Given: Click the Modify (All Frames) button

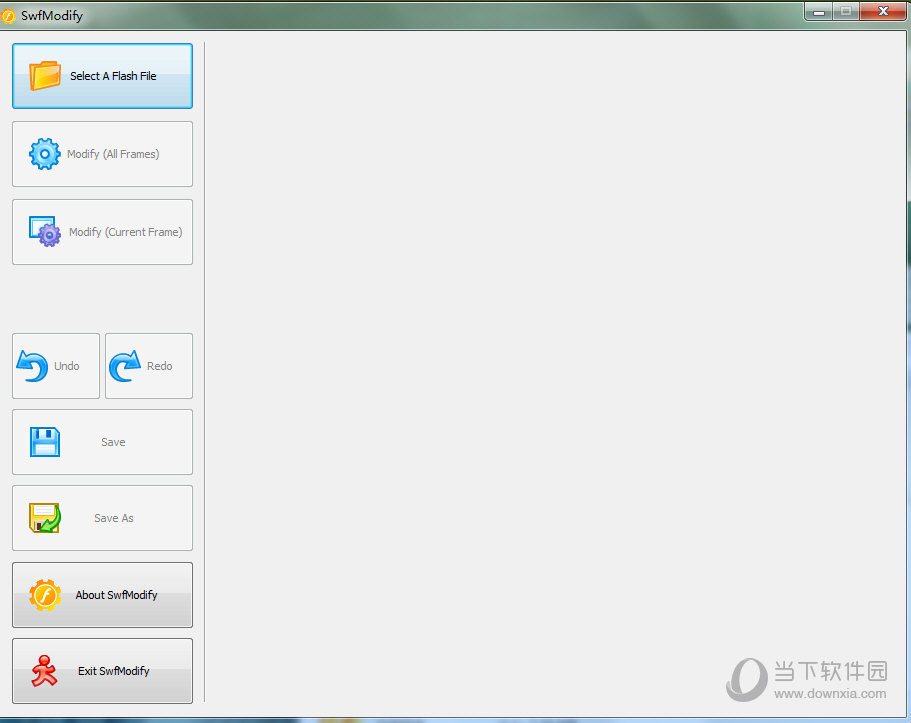Looking at the screenshot, I should coord(102,154).
